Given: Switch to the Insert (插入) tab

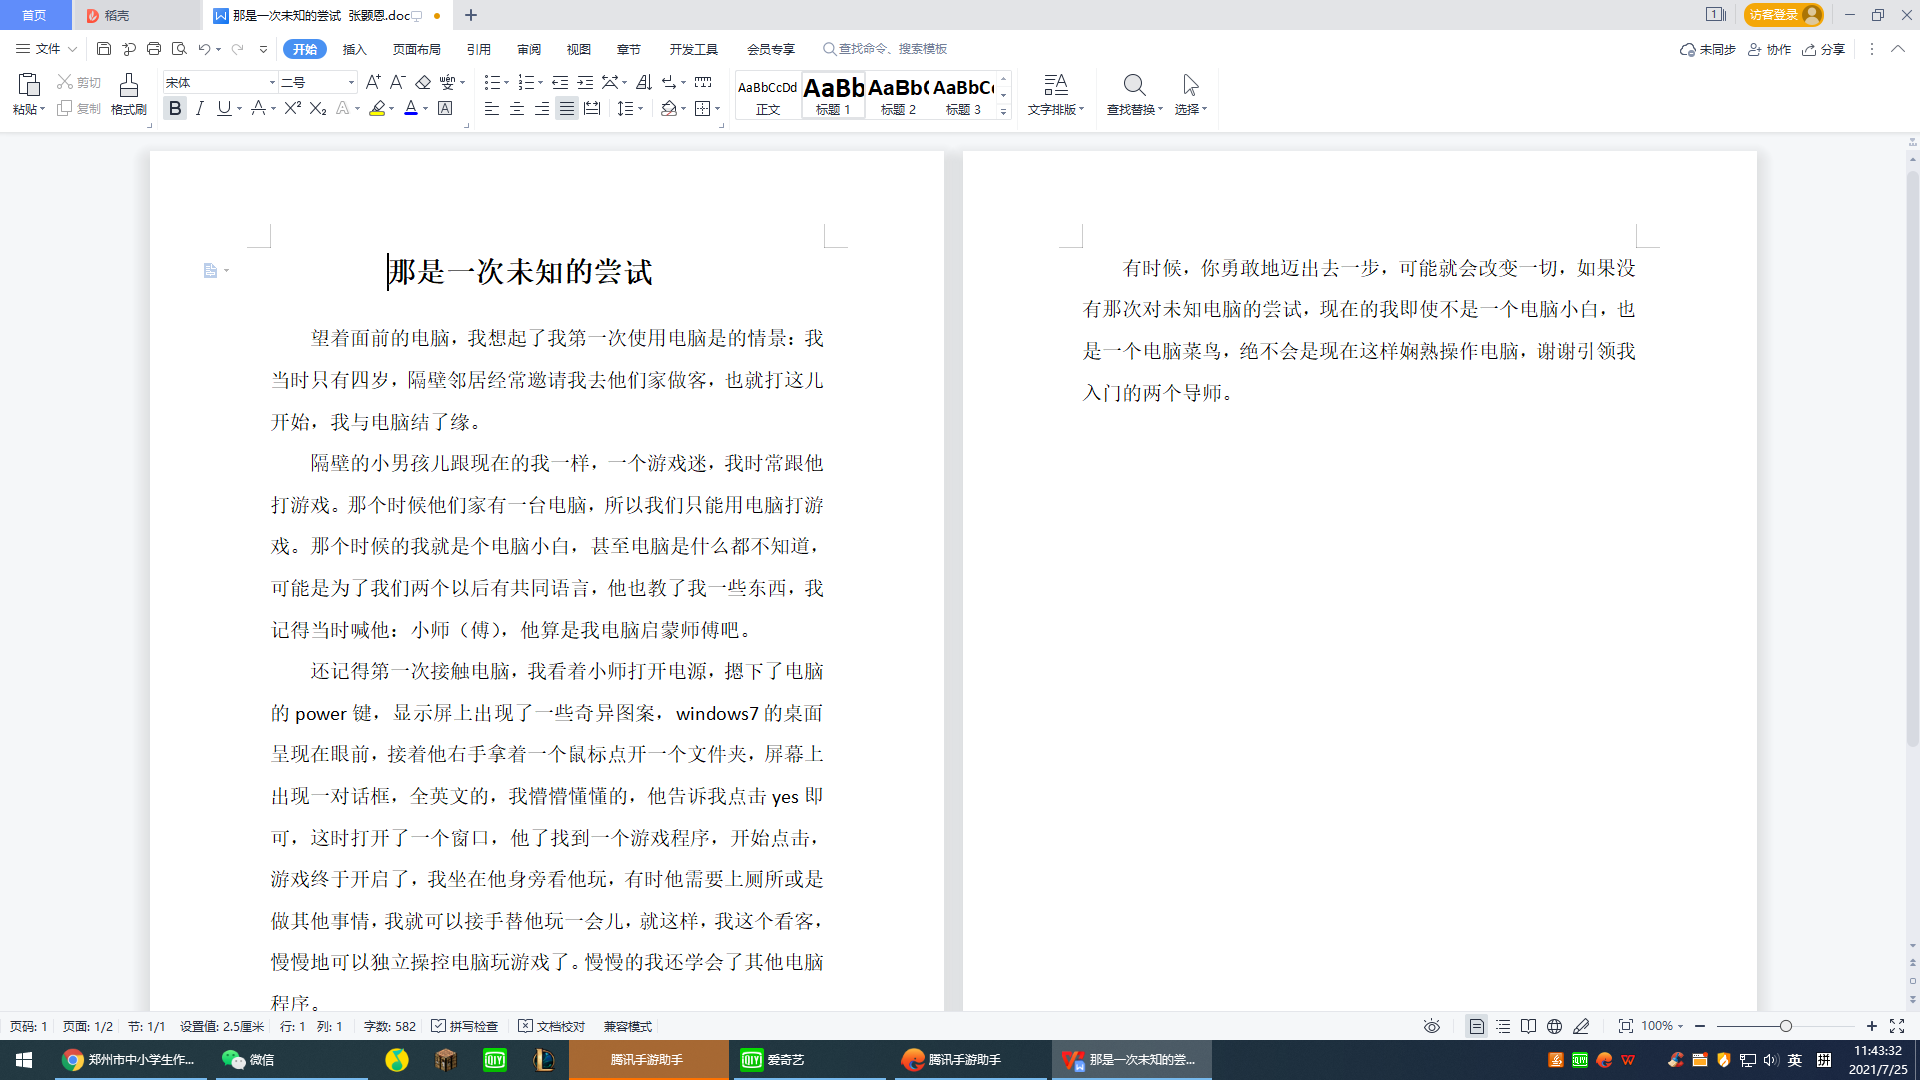Looking at the screenshot, I should 354,49.
